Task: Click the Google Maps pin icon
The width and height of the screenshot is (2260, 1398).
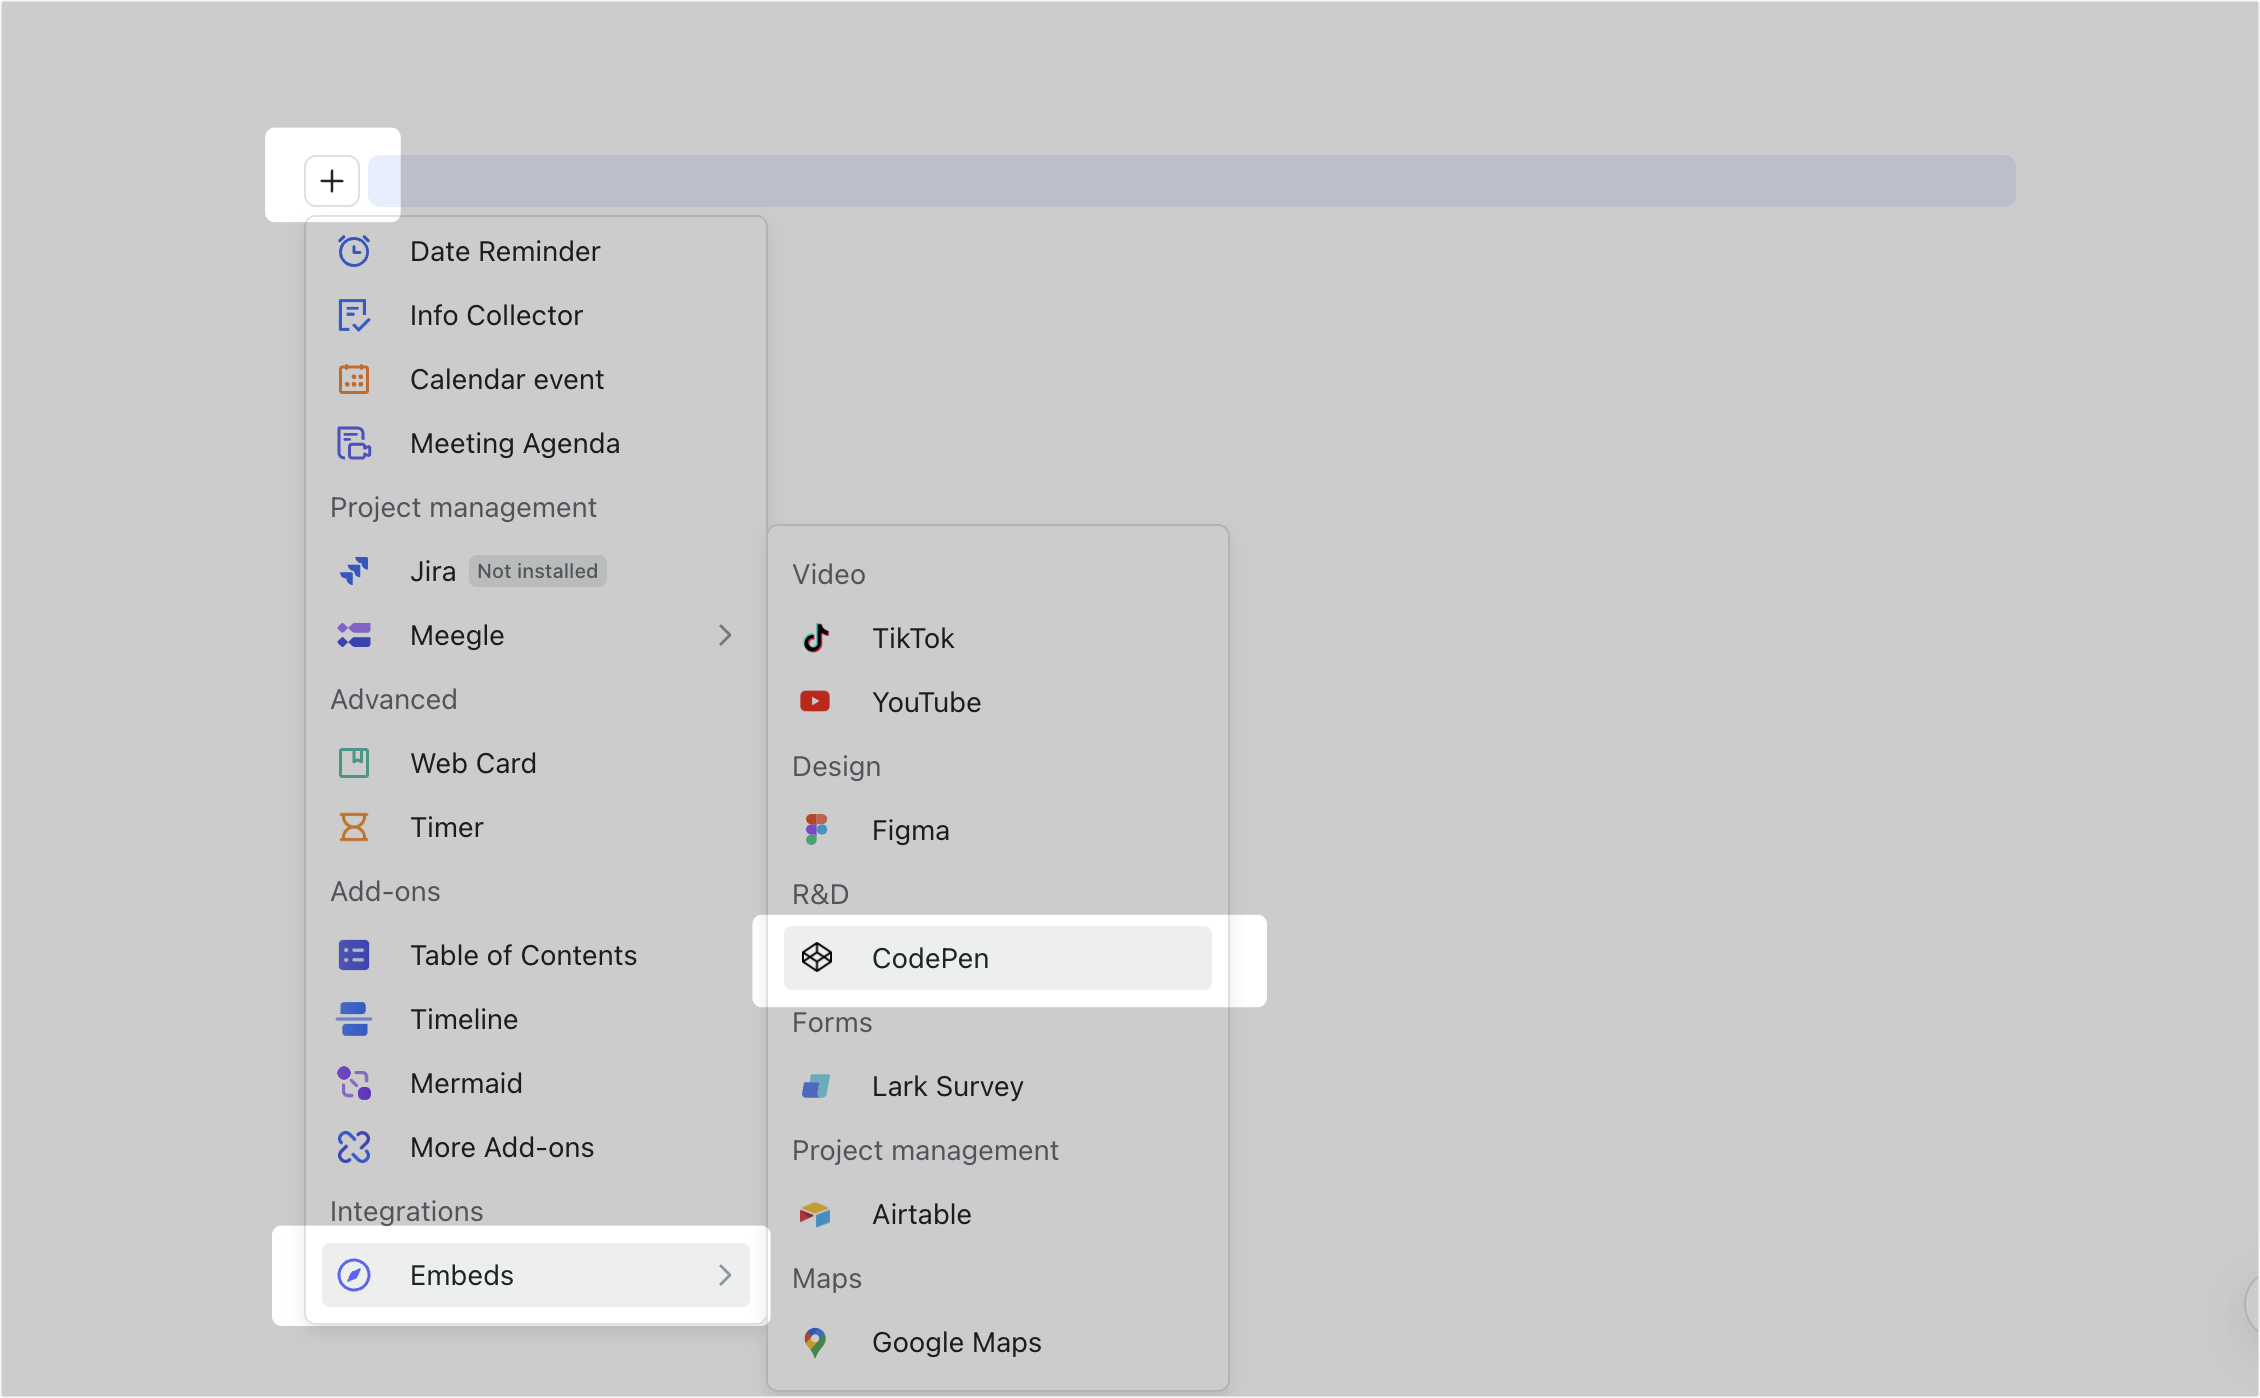Action: (816, 1342)
